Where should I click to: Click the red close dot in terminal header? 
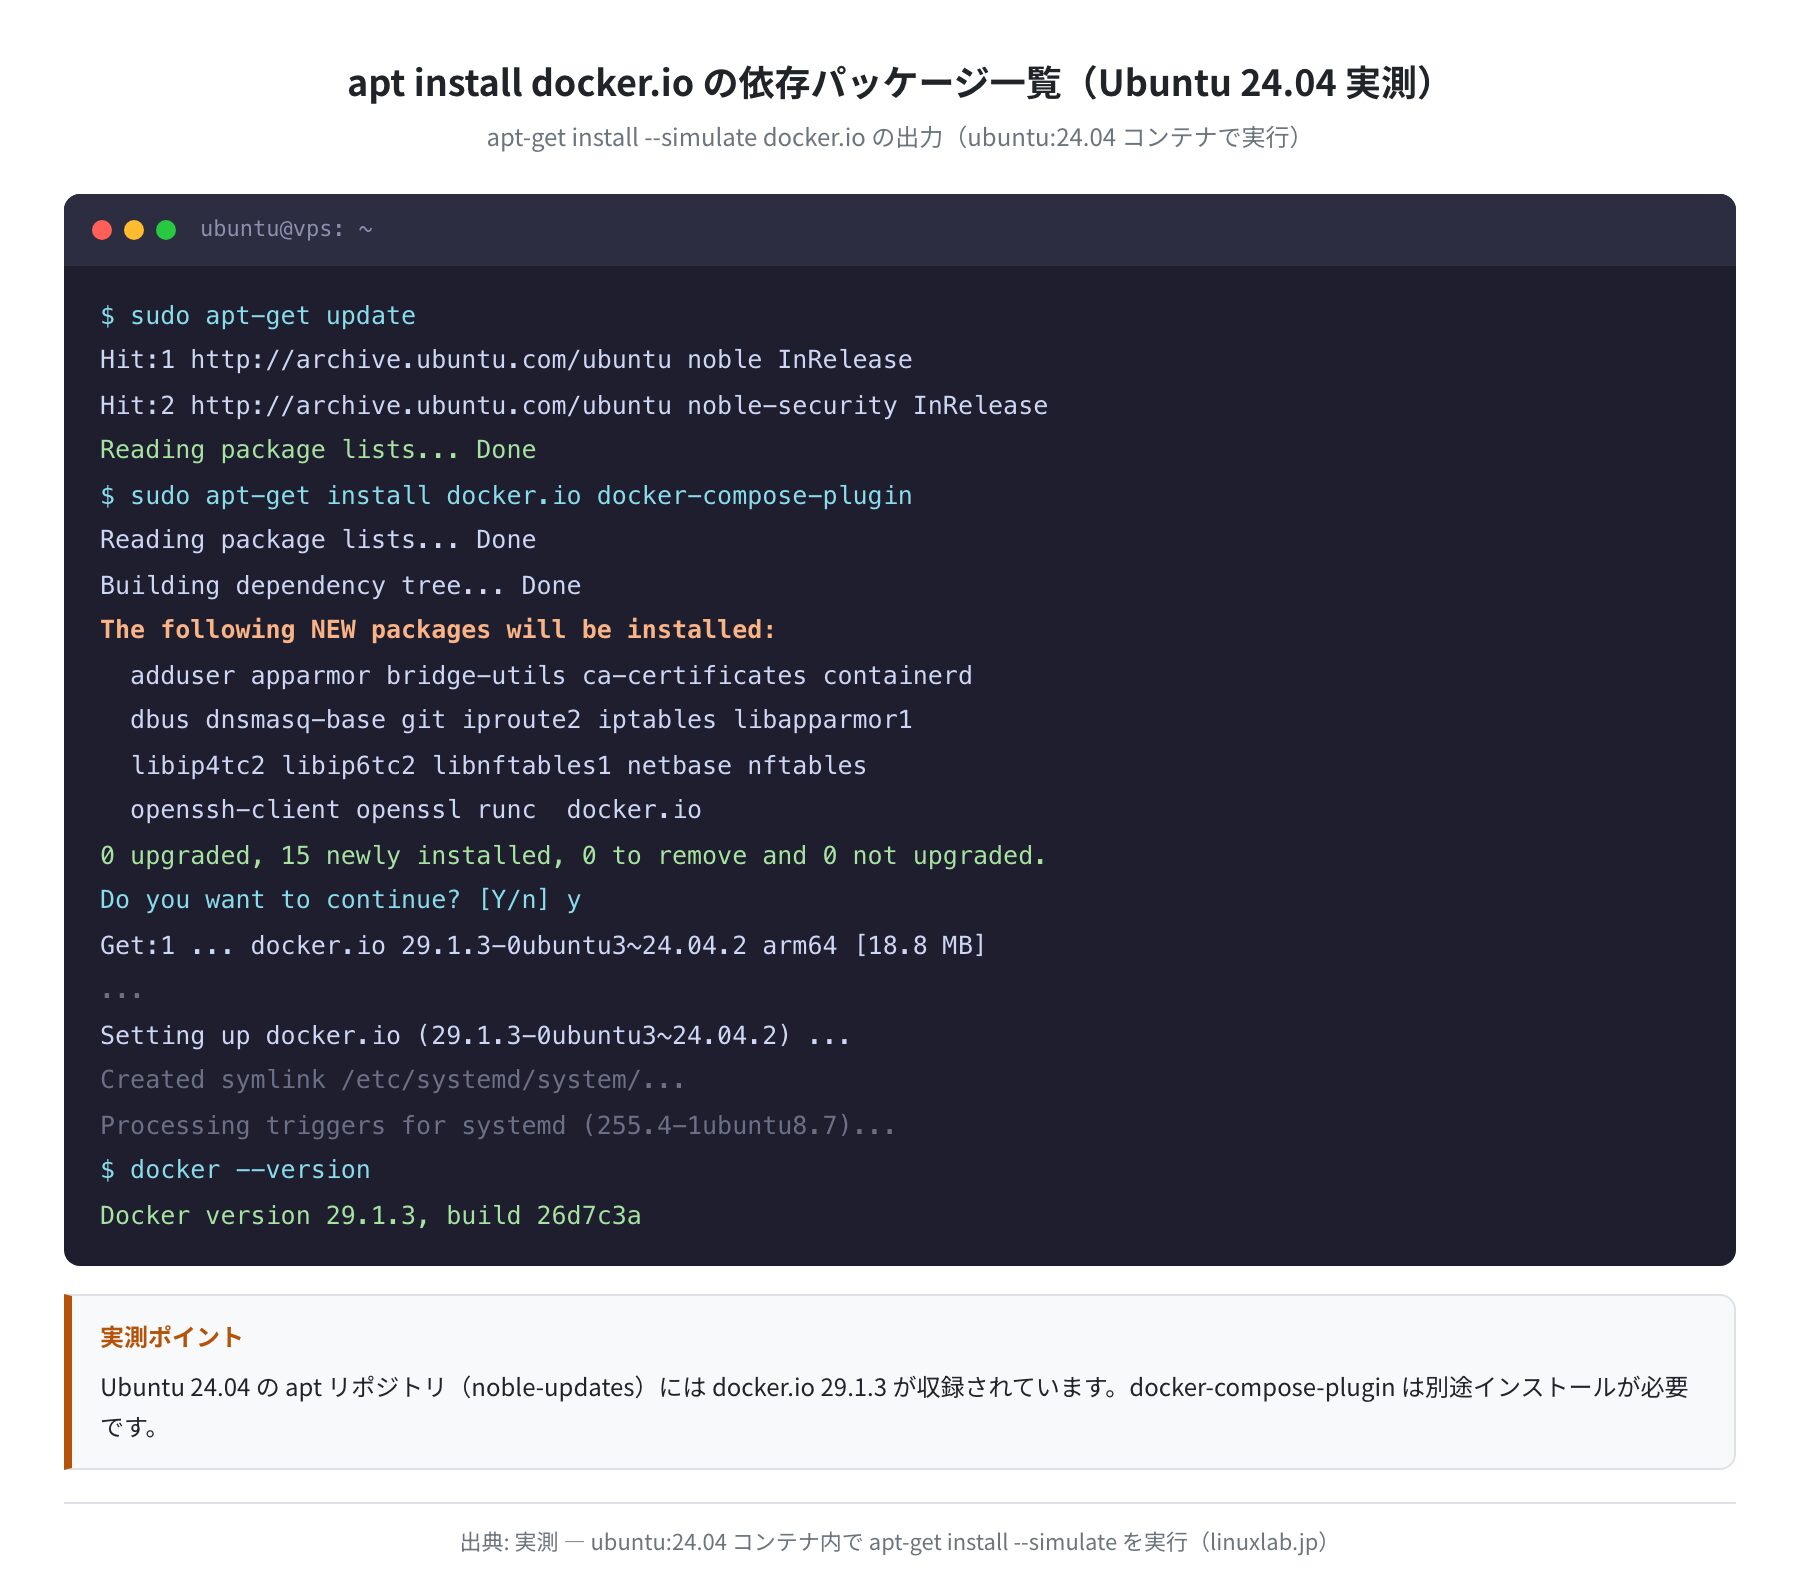102,230
